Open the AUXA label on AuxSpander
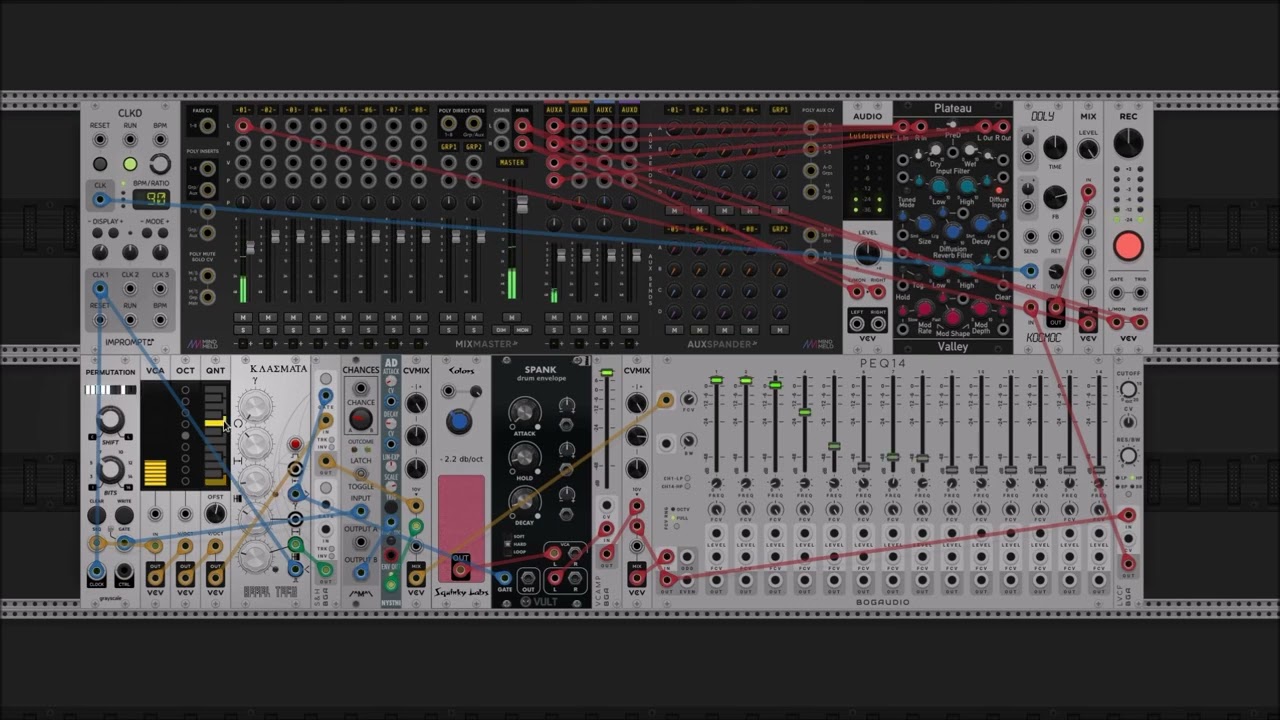The width and height of the screenshot is (1280, 720). 553,110
